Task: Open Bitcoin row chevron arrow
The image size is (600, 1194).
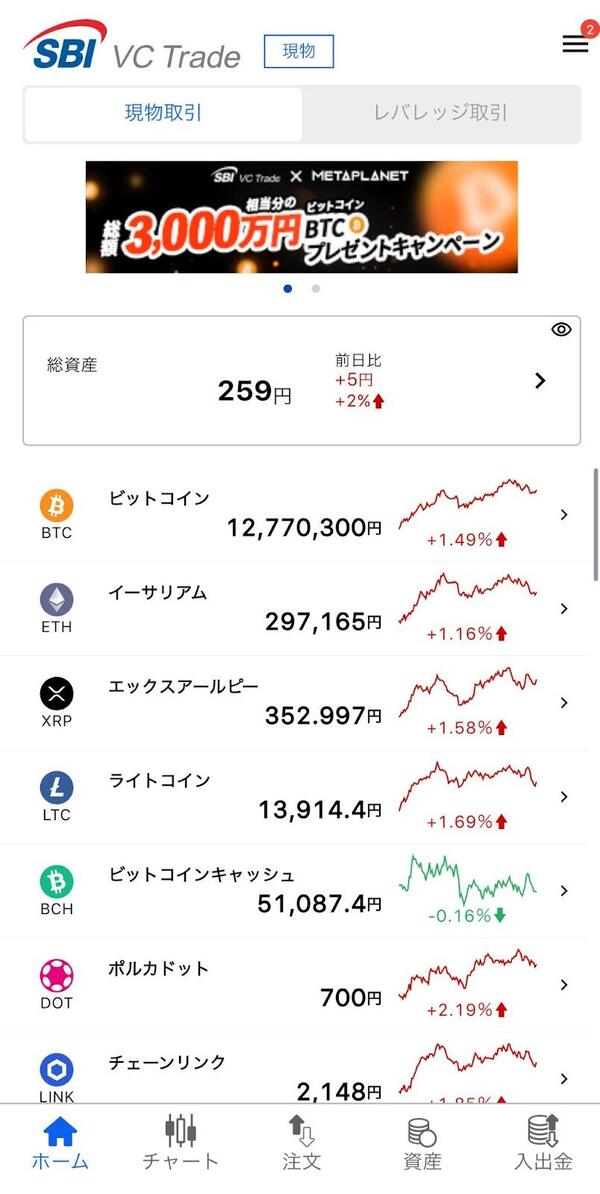Action: tap(564, 515)
